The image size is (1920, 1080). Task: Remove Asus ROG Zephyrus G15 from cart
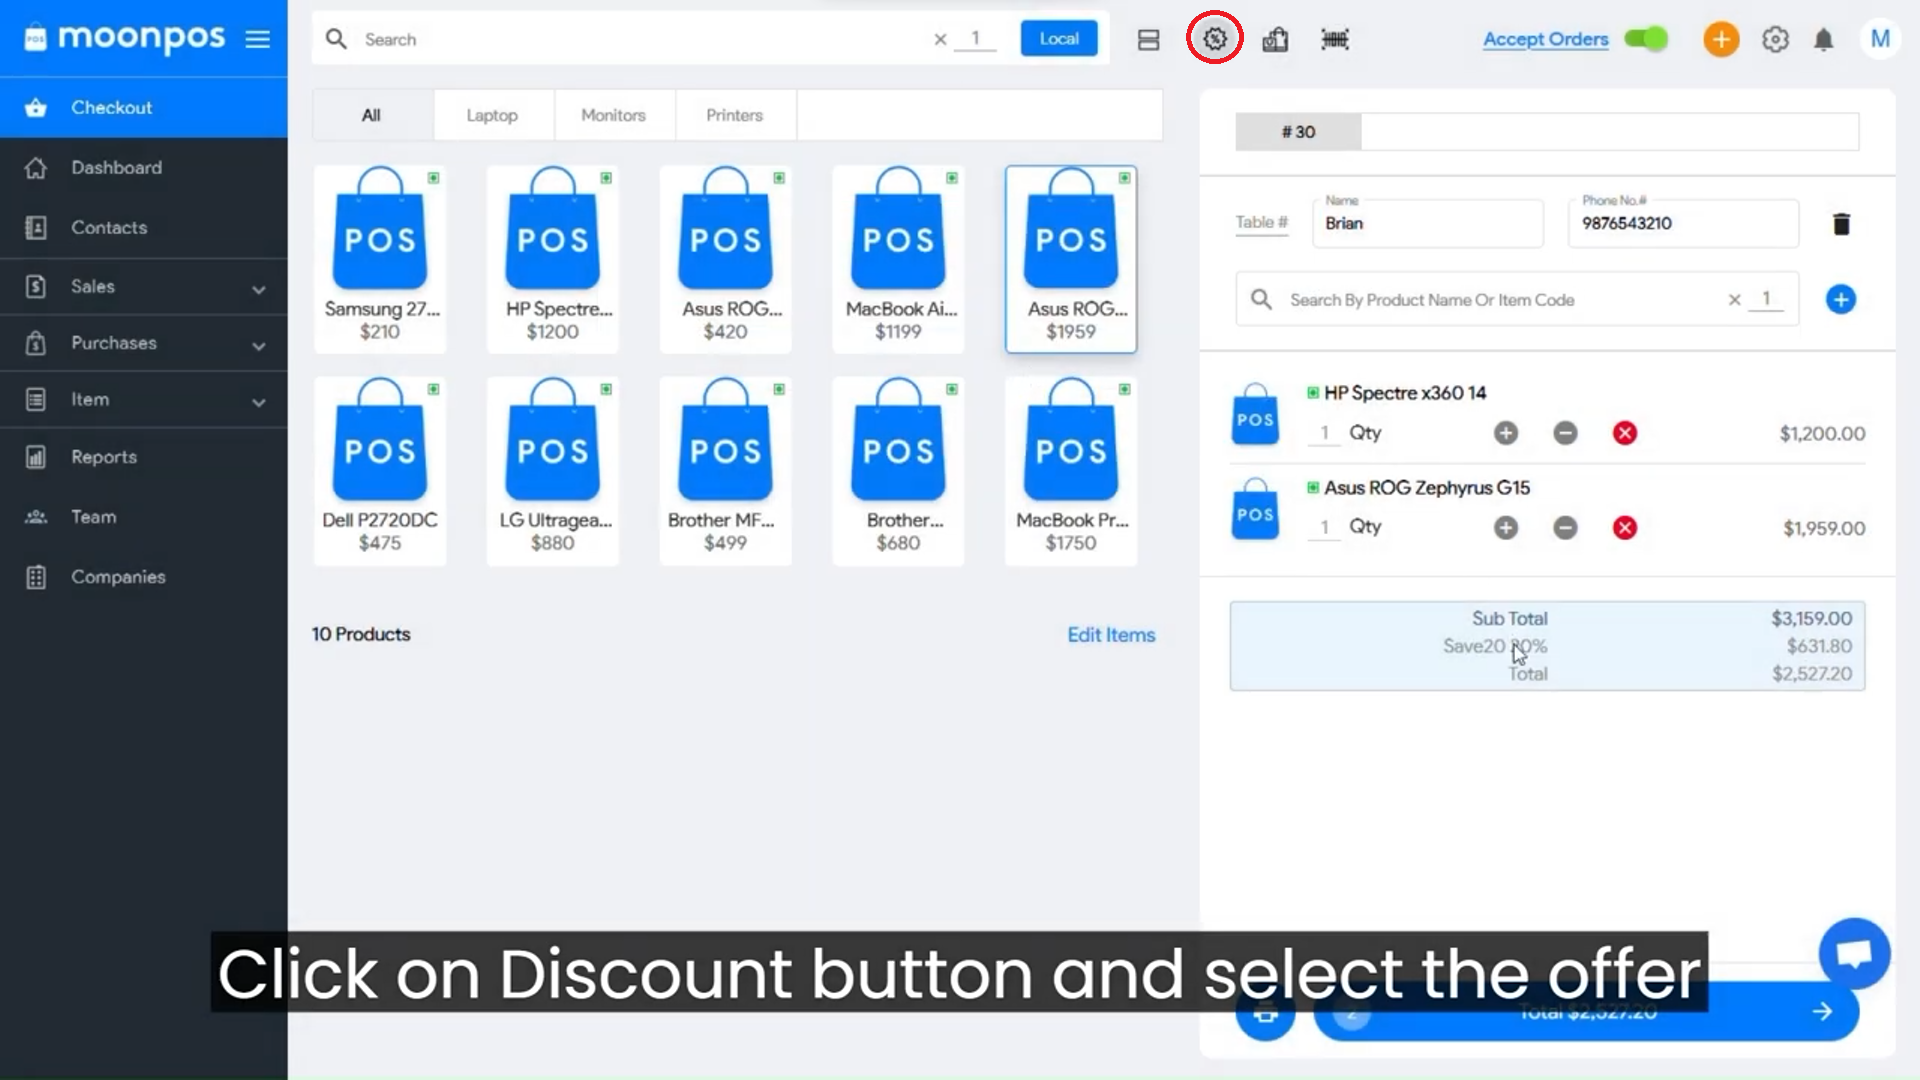pos(1625,528)
